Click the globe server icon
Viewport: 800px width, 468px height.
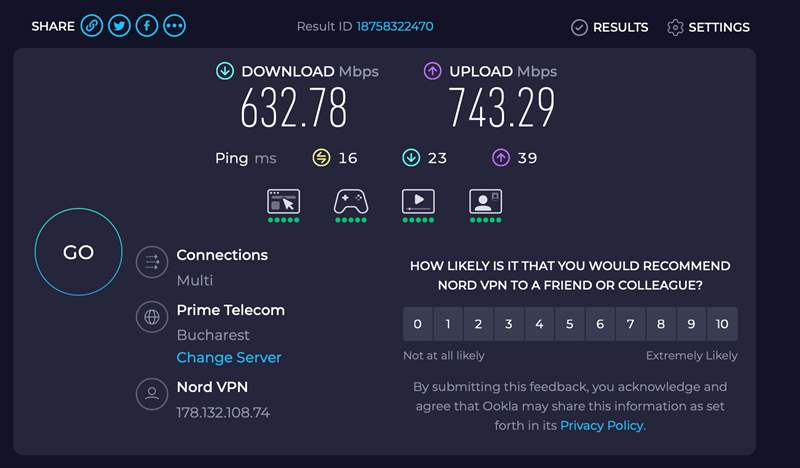tap(152, 318)
